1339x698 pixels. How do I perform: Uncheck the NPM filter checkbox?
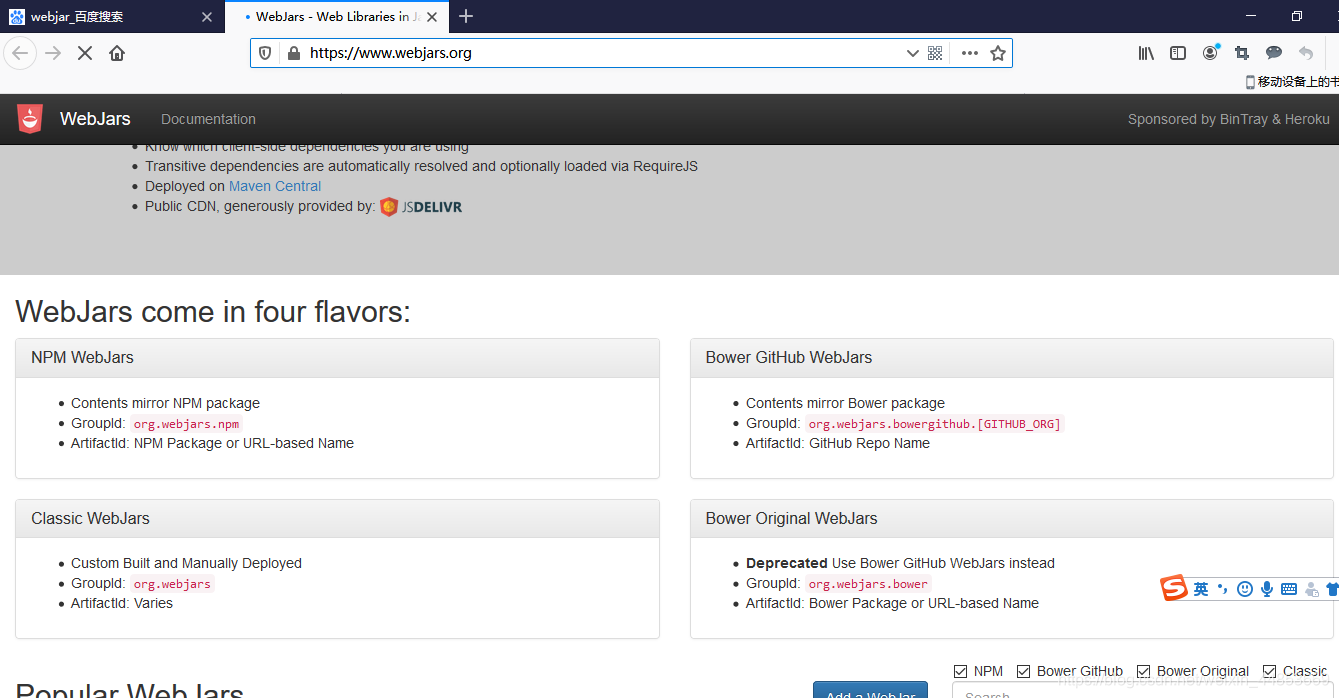pyautogui.click(x=961, y=671)
